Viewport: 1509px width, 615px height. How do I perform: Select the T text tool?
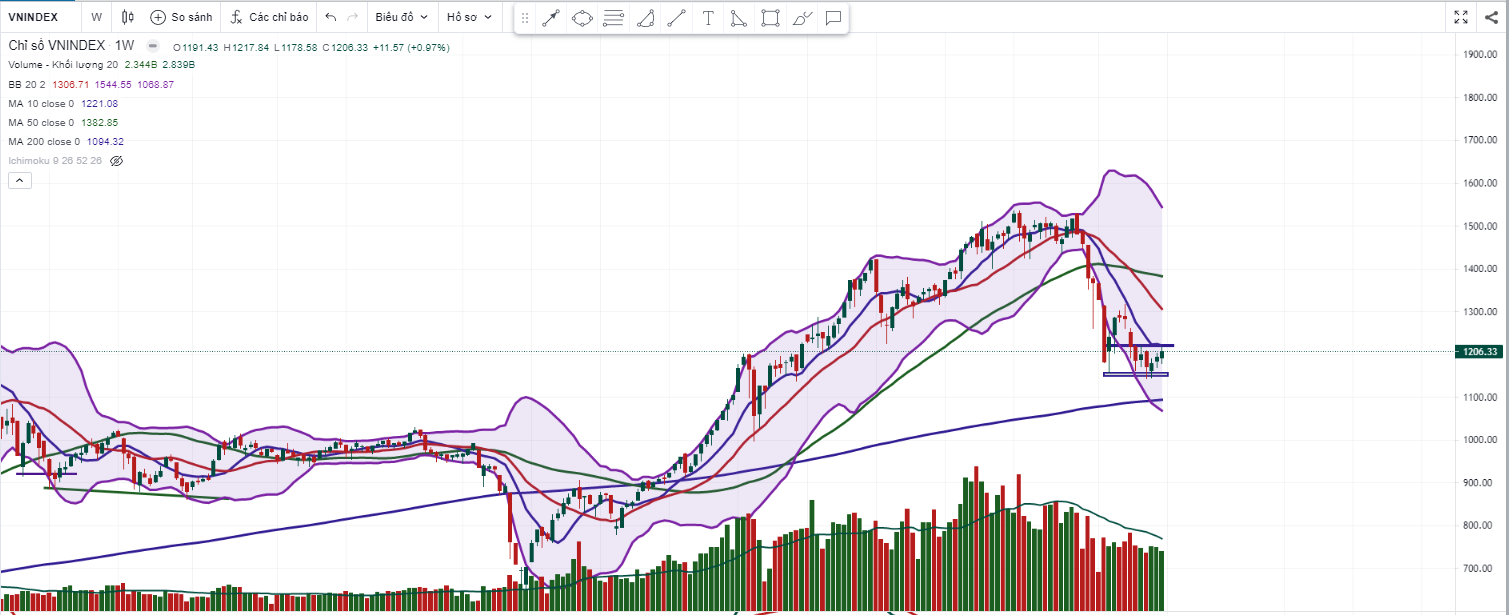[x=708, y=17]
